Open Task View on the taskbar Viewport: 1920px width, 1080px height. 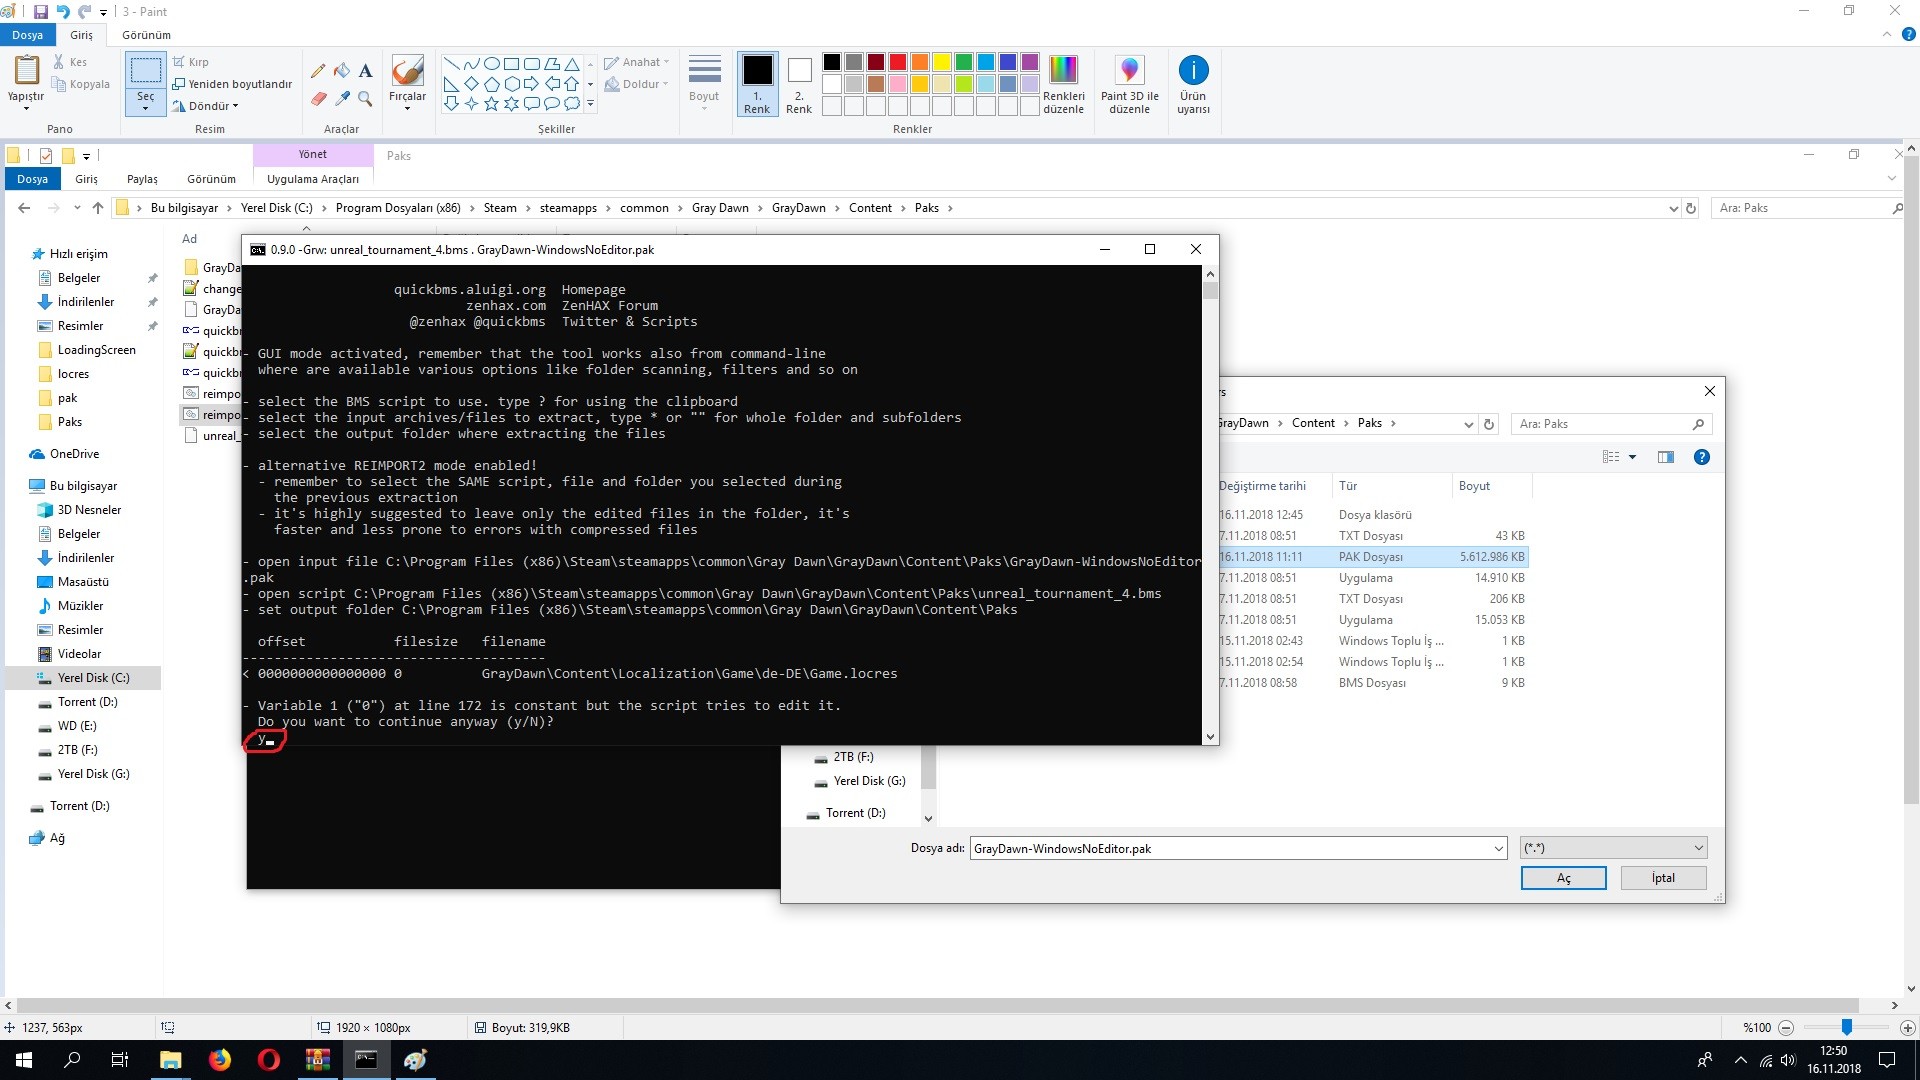tap(120, 1060)
